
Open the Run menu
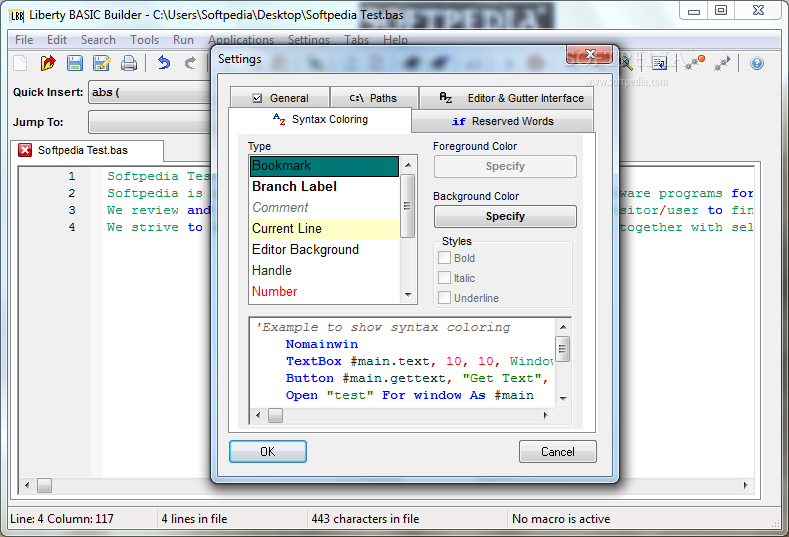183,40
